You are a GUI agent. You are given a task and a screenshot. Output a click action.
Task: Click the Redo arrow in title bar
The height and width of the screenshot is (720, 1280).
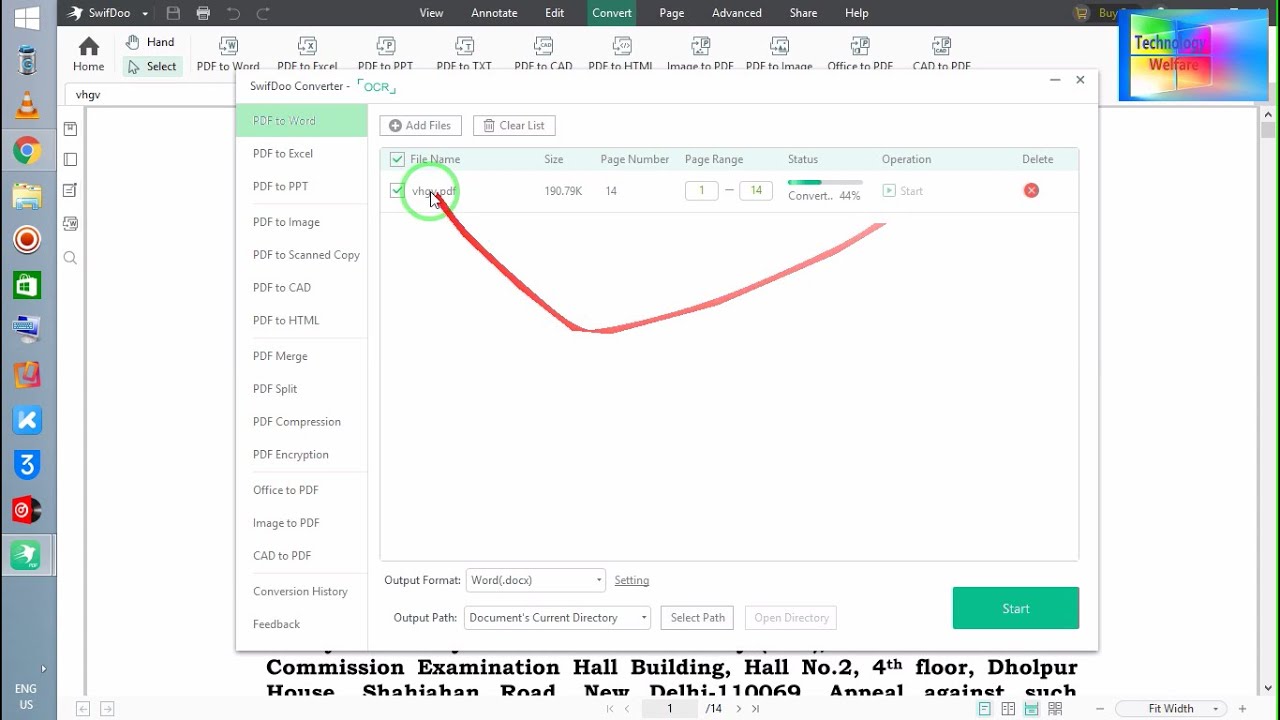[263, 13]
